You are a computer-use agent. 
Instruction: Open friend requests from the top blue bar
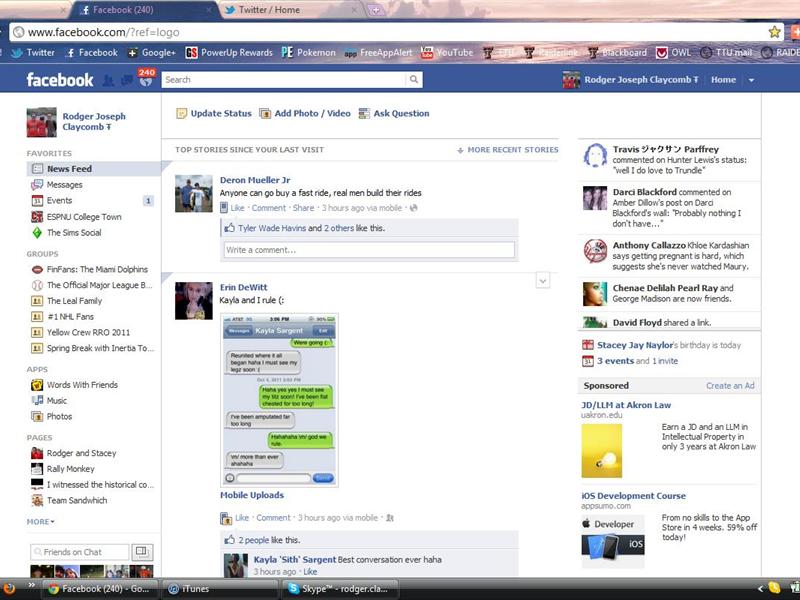pyautogui.click(x=107, y=80)
